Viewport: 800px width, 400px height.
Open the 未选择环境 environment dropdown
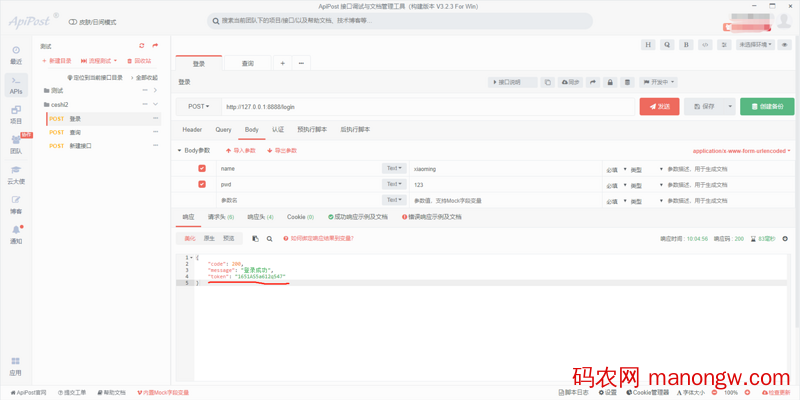coord(756,44)
